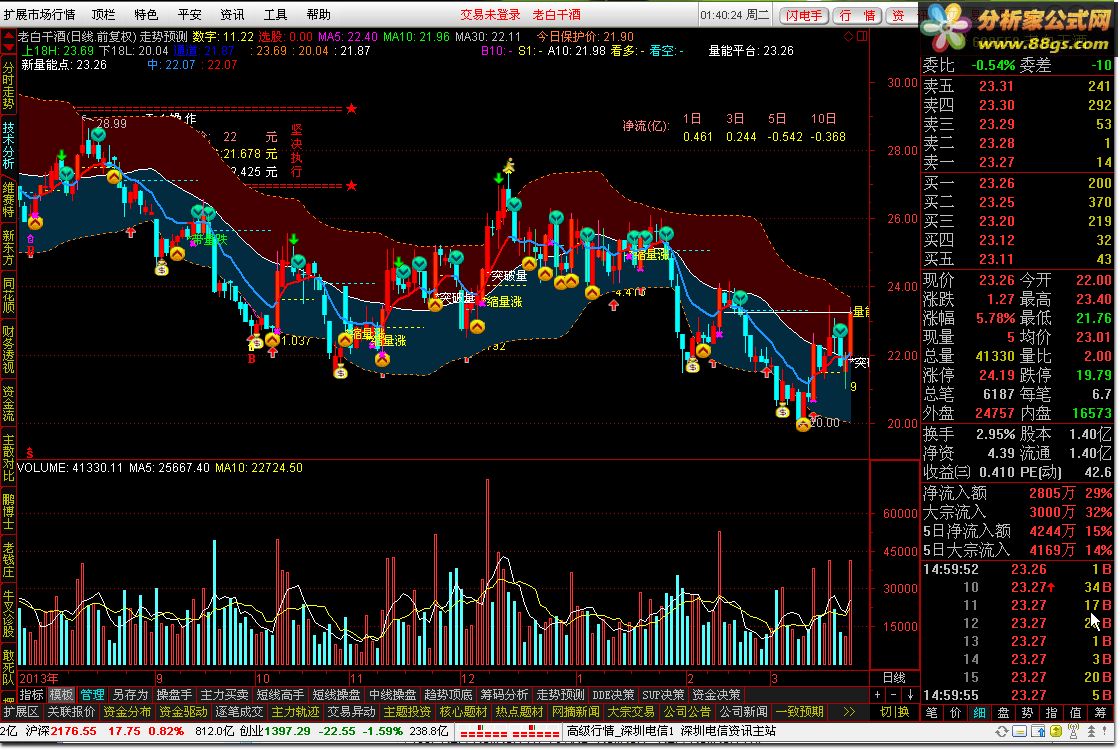Click the yellow upload status bar icon
This screenshot has width=1120, height=750.
[1055, 731]
